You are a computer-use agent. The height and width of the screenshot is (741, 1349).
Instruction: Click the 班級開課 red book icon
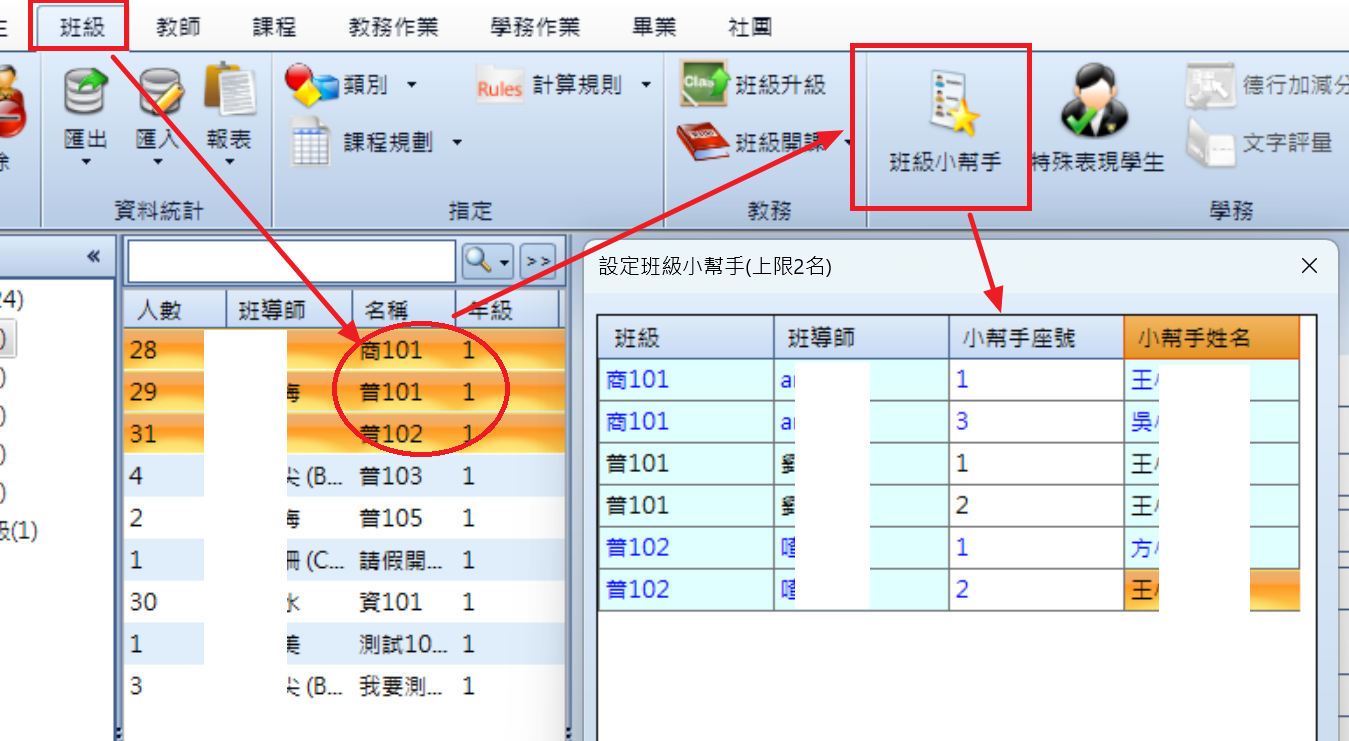[x=703, y=143]
